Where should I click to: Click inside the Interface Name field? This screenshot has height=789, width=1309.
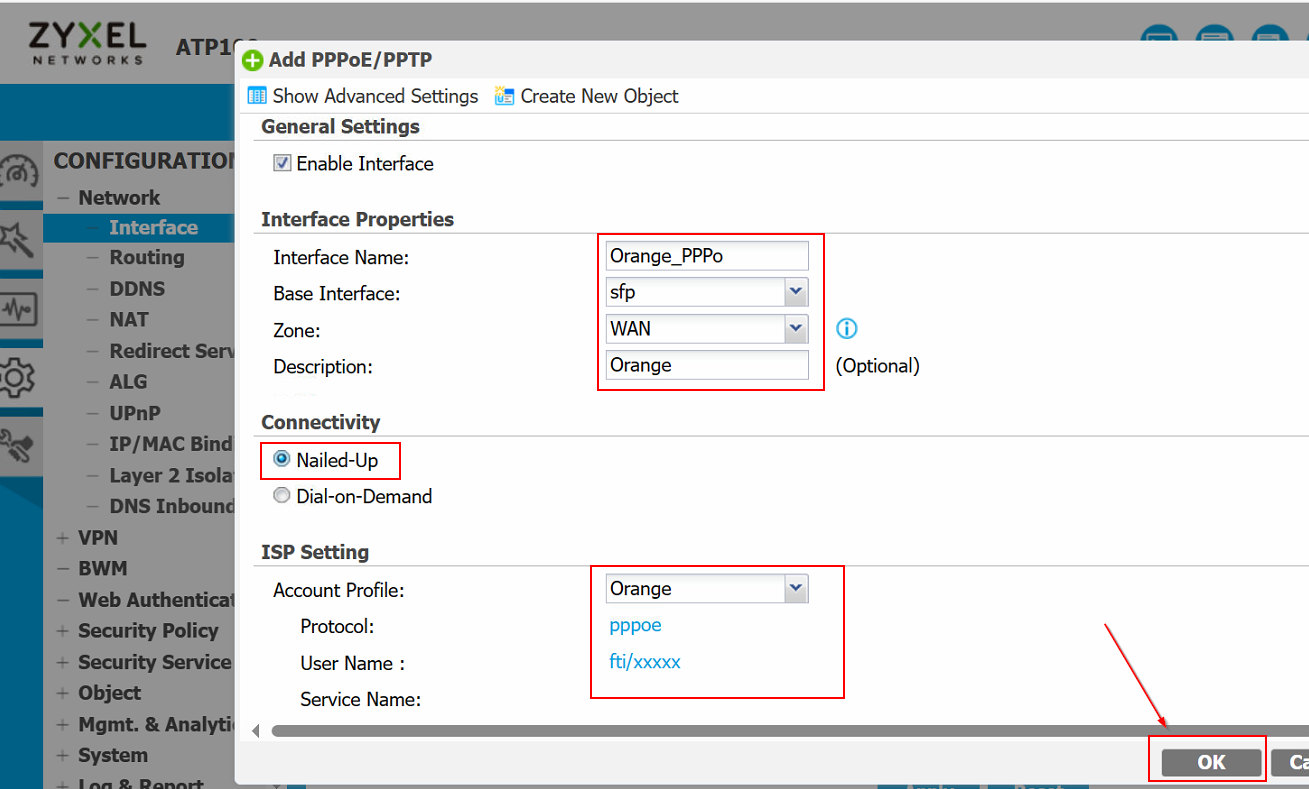pos(705,255)
